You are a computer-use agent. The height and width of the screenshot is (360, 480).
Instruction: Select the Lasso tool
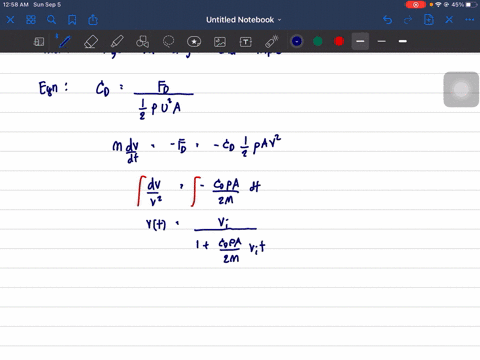(x=168, y=42)
